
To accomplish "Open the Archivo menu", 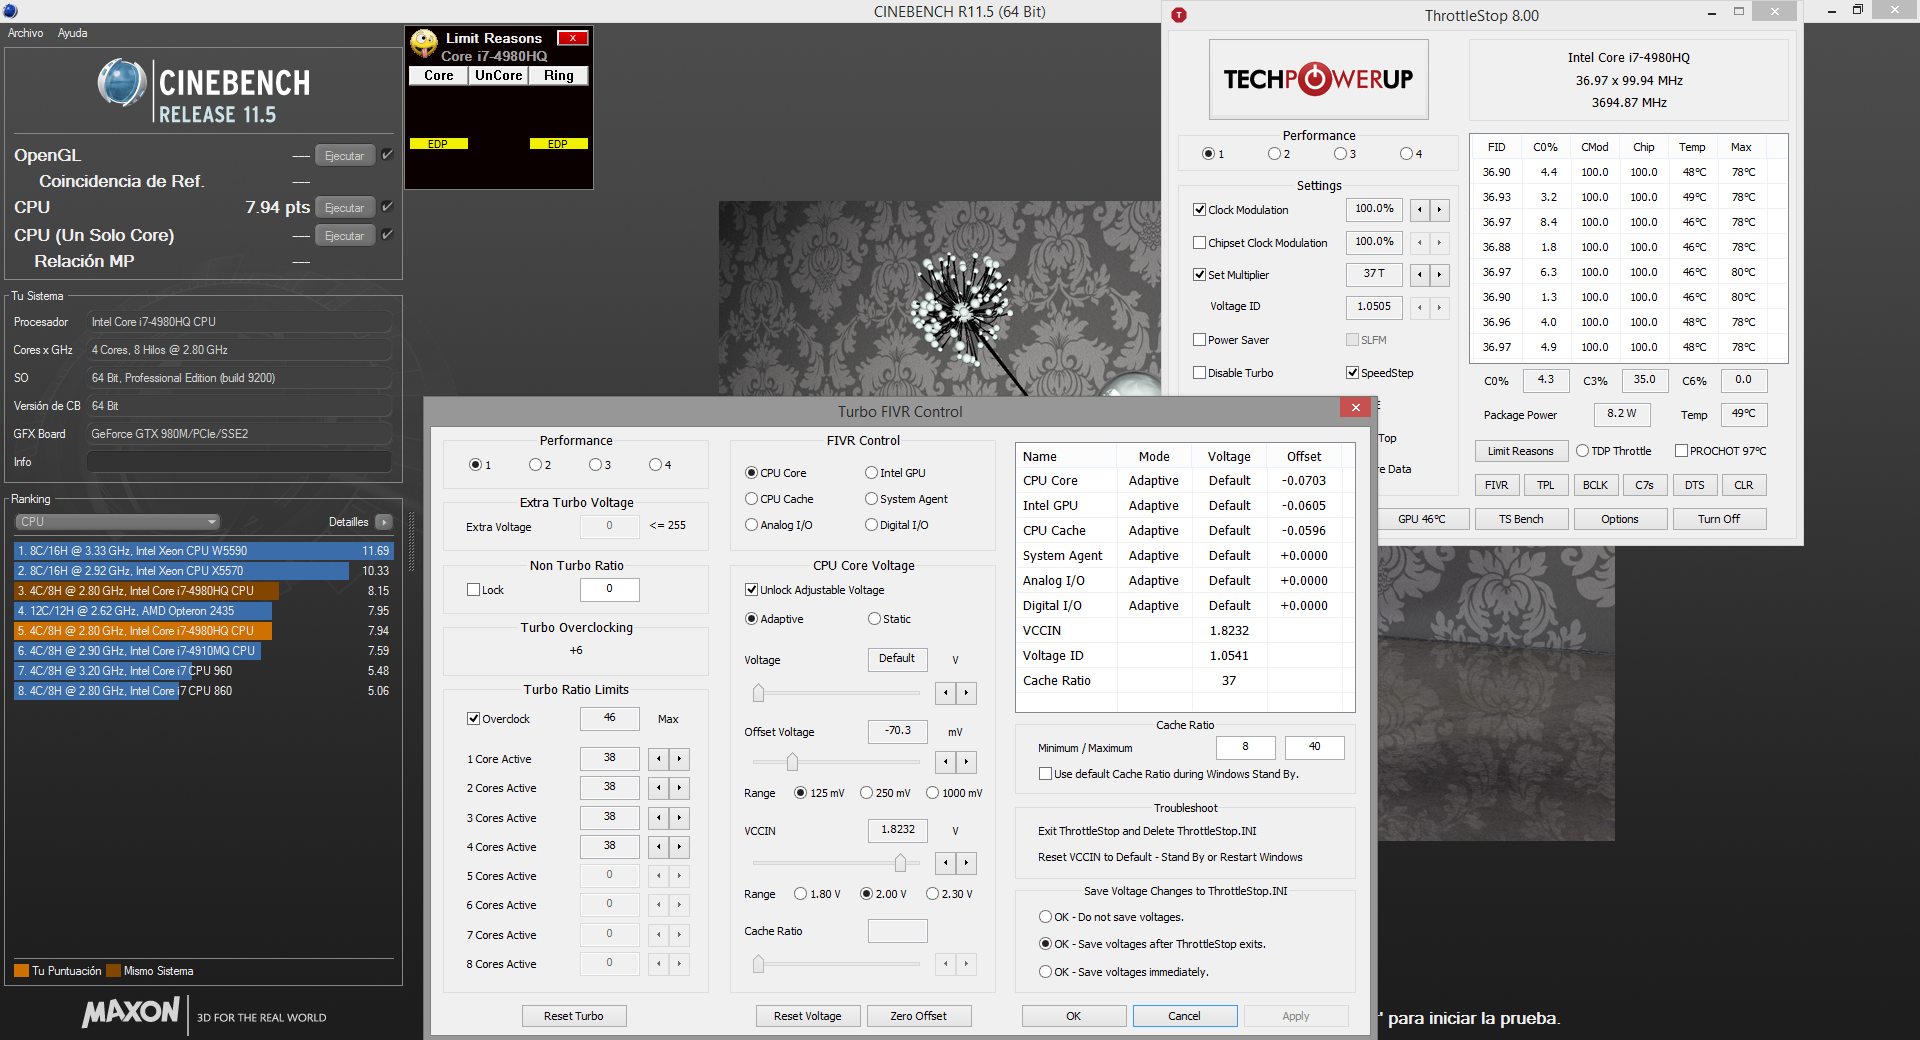I will coord(26,33).
